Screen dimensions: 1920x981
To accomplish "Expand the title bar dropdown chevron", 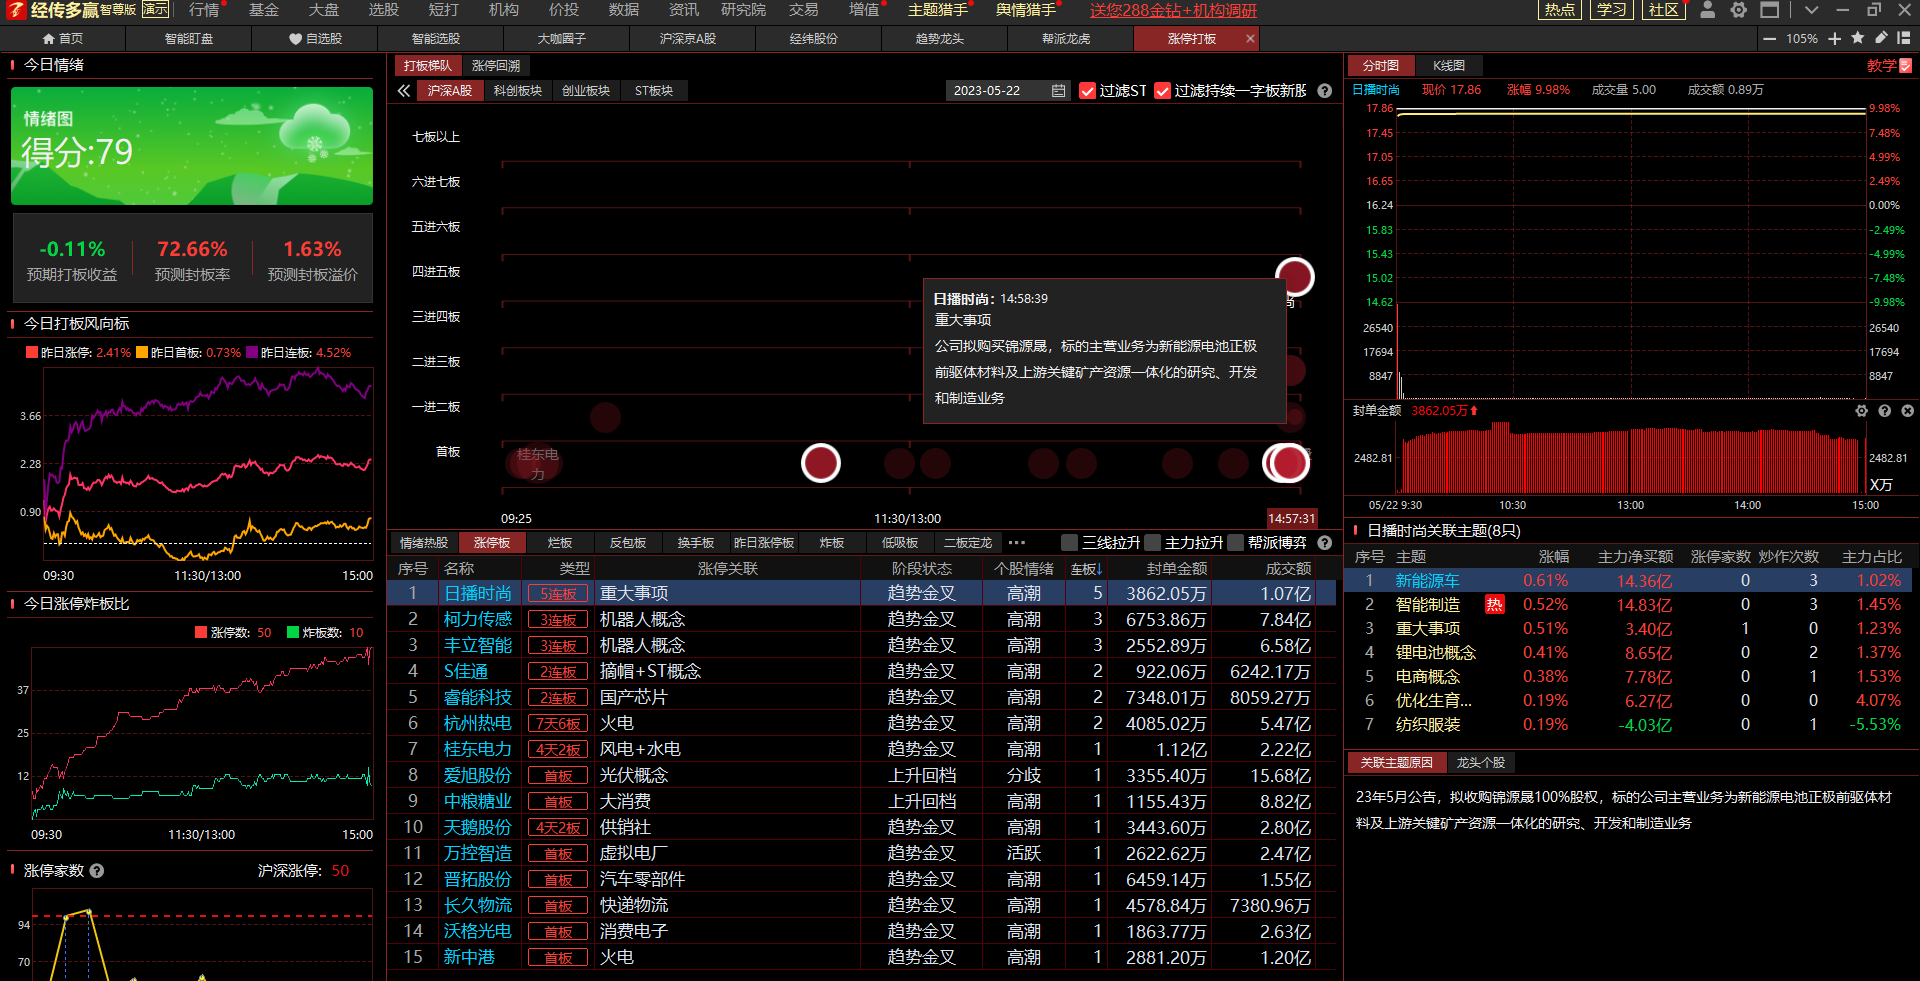I will (1811, 10).
